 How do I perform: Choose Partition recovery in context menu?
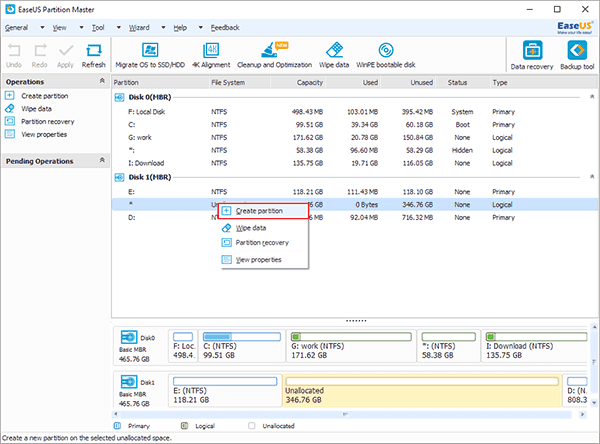coord(265,243)
